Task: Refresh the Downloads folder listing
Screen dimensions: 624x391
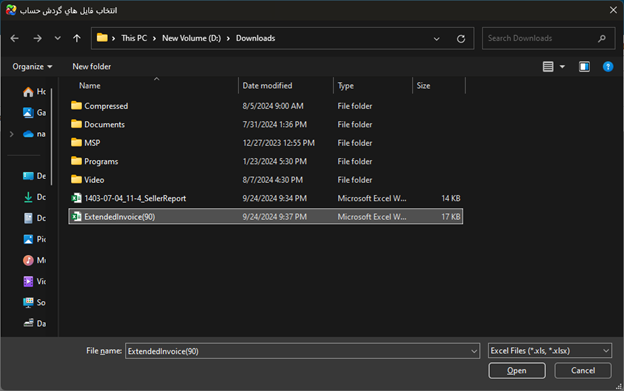Action: (x=461, y=39)
